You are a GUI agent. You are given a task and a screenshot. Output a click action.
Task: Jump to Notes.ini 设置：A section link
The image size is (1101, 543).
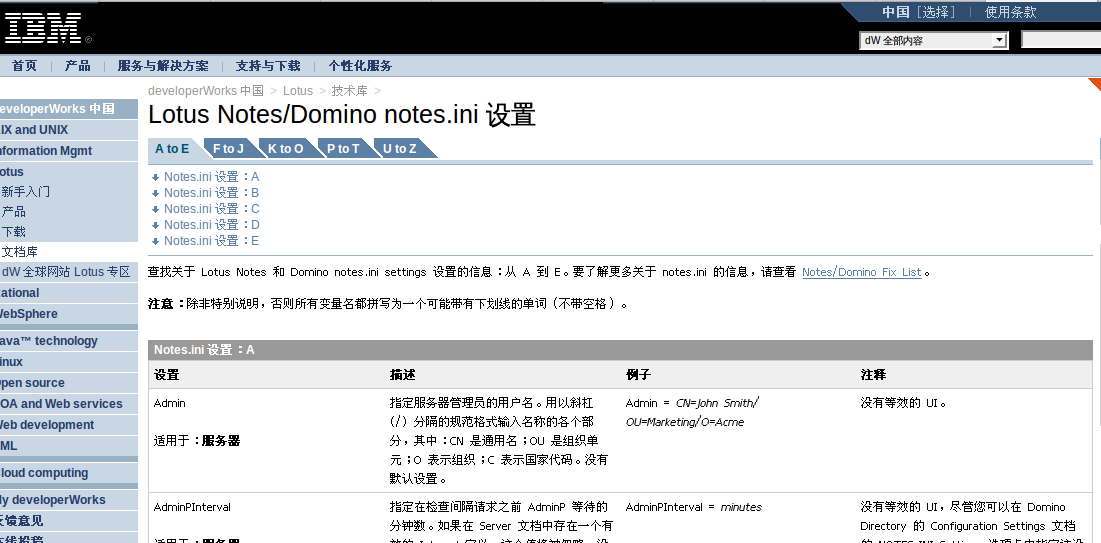pyautogui.click(x=211, y=177)
